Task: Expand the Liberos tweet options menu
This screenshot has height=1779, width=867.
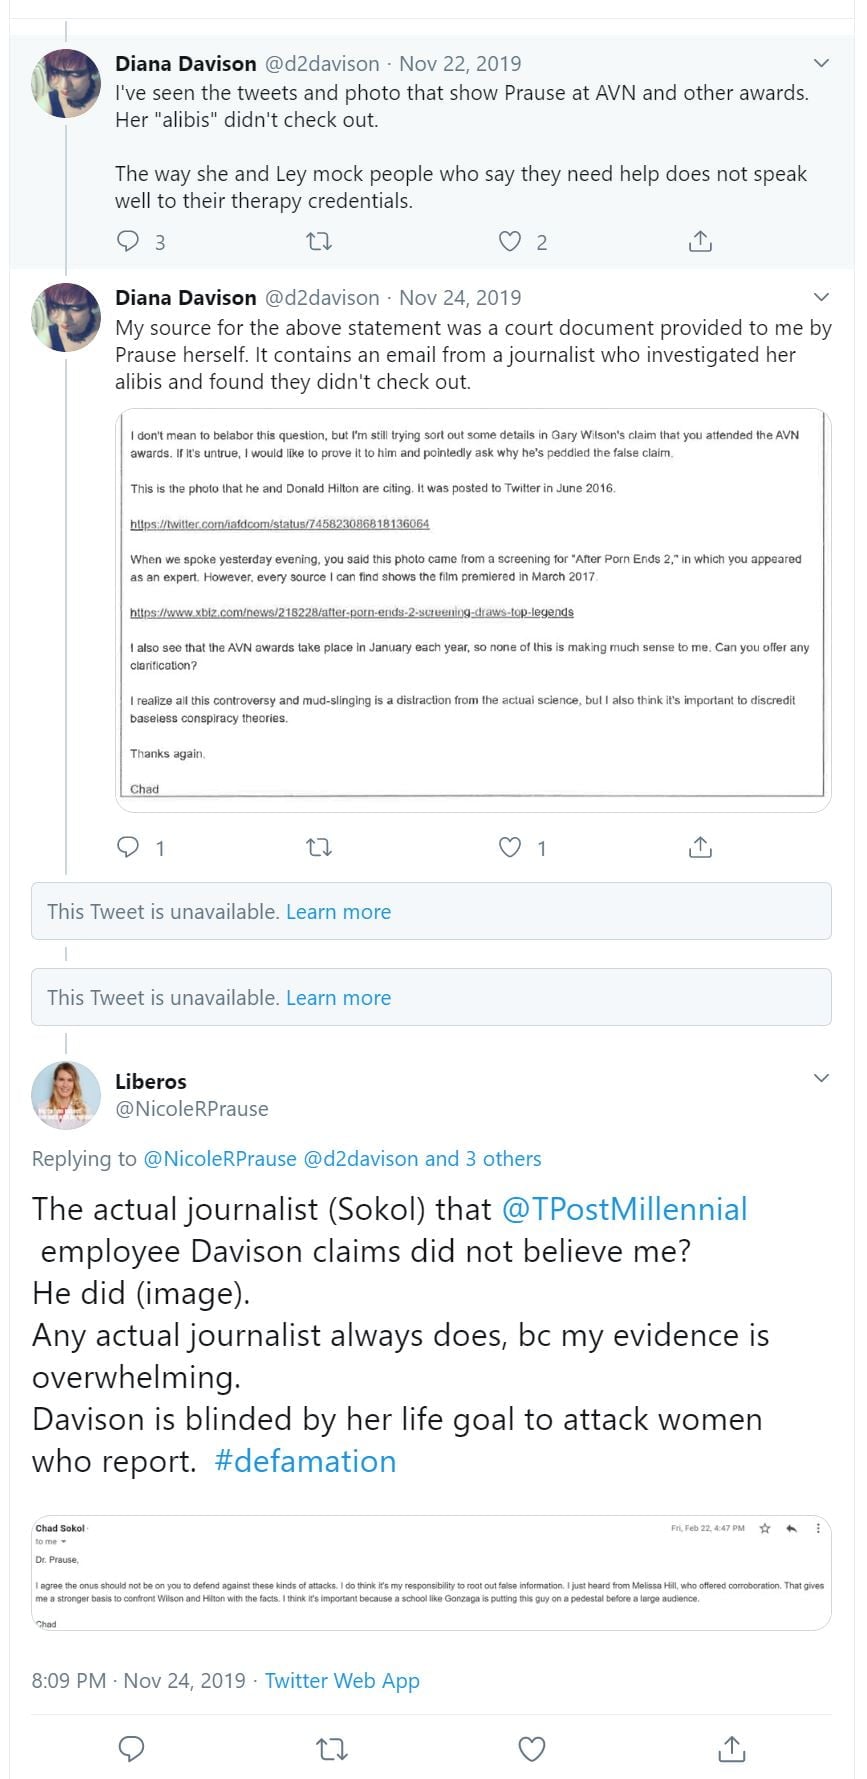Action: point(821,1078)
